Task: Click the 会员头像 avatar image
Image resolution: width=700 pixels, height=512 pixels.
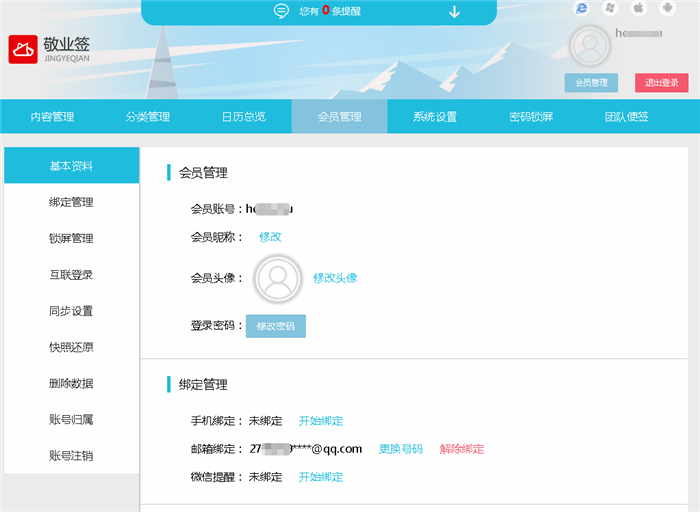Action: click(x=277, y=278)
